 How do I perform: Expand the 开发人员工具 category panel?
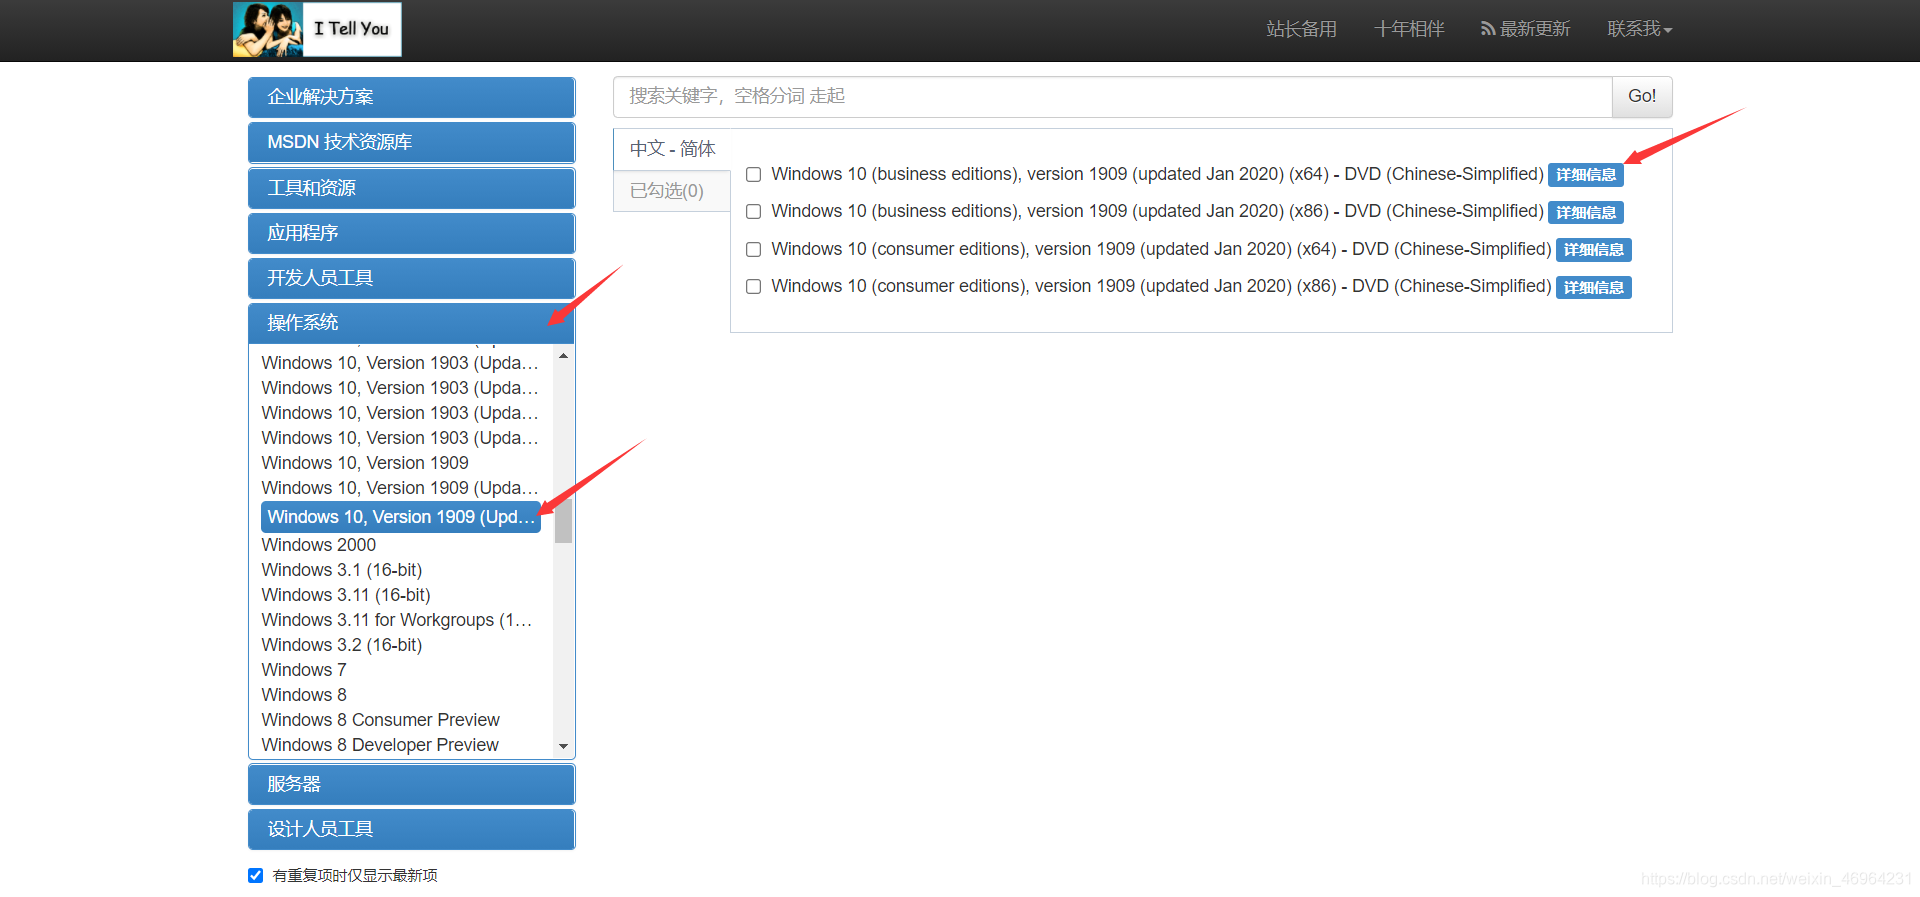pyautogui.click(x=411, y=278)
